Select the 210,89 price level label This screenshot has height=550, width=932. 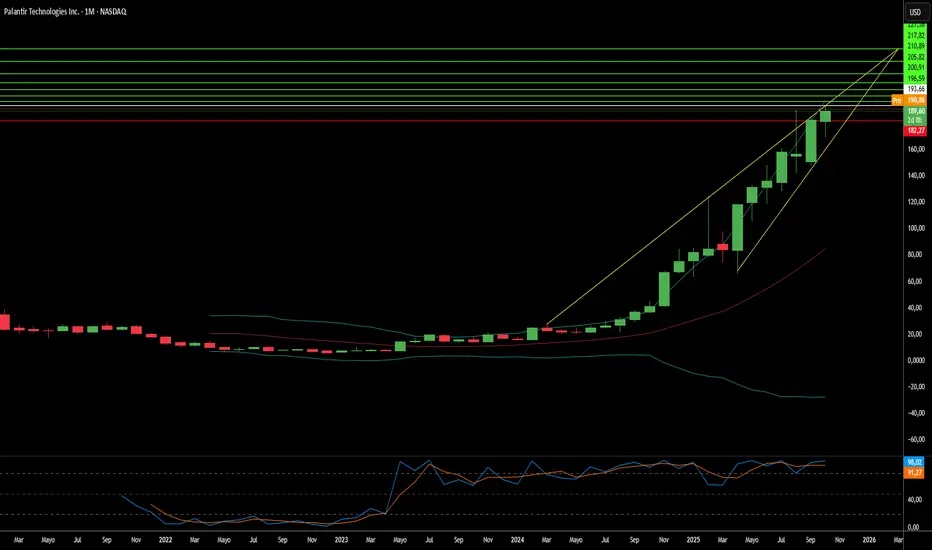click(x=916, y=46)
